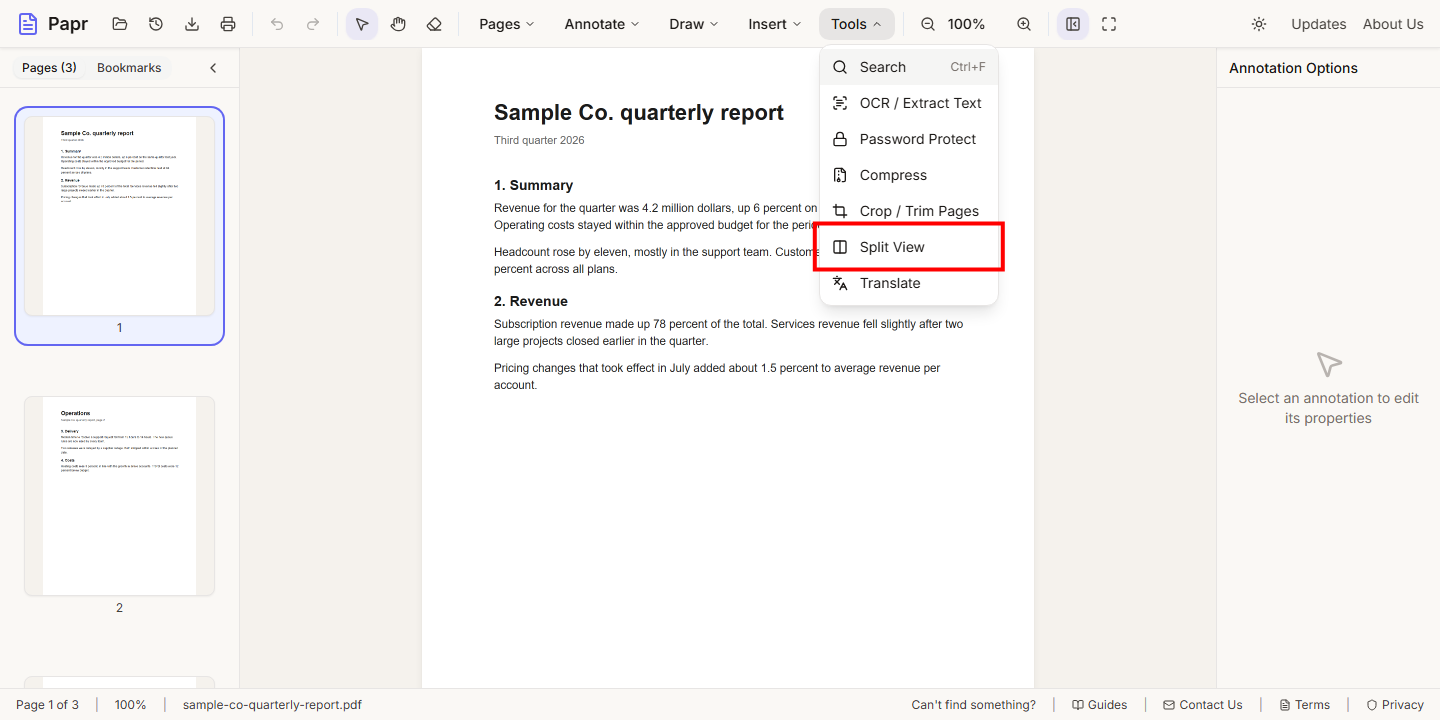Screen dimensions: 1440x720
Task: Toggle the light/dark theme icon
Action: (x=1259, y=24)
